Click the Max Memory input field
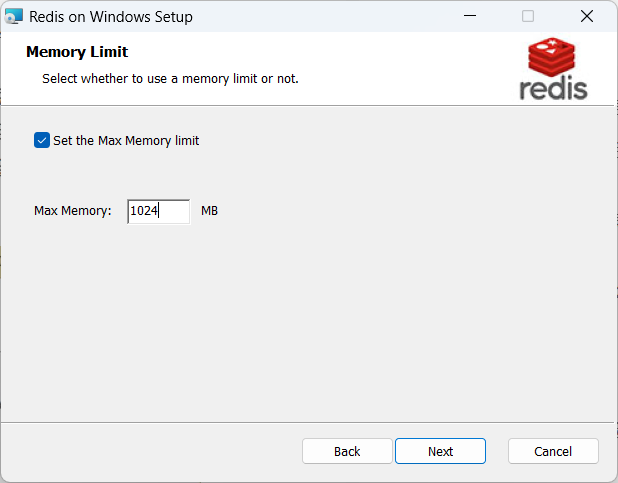This screenshot has width=618, height=483. [159, 211]
